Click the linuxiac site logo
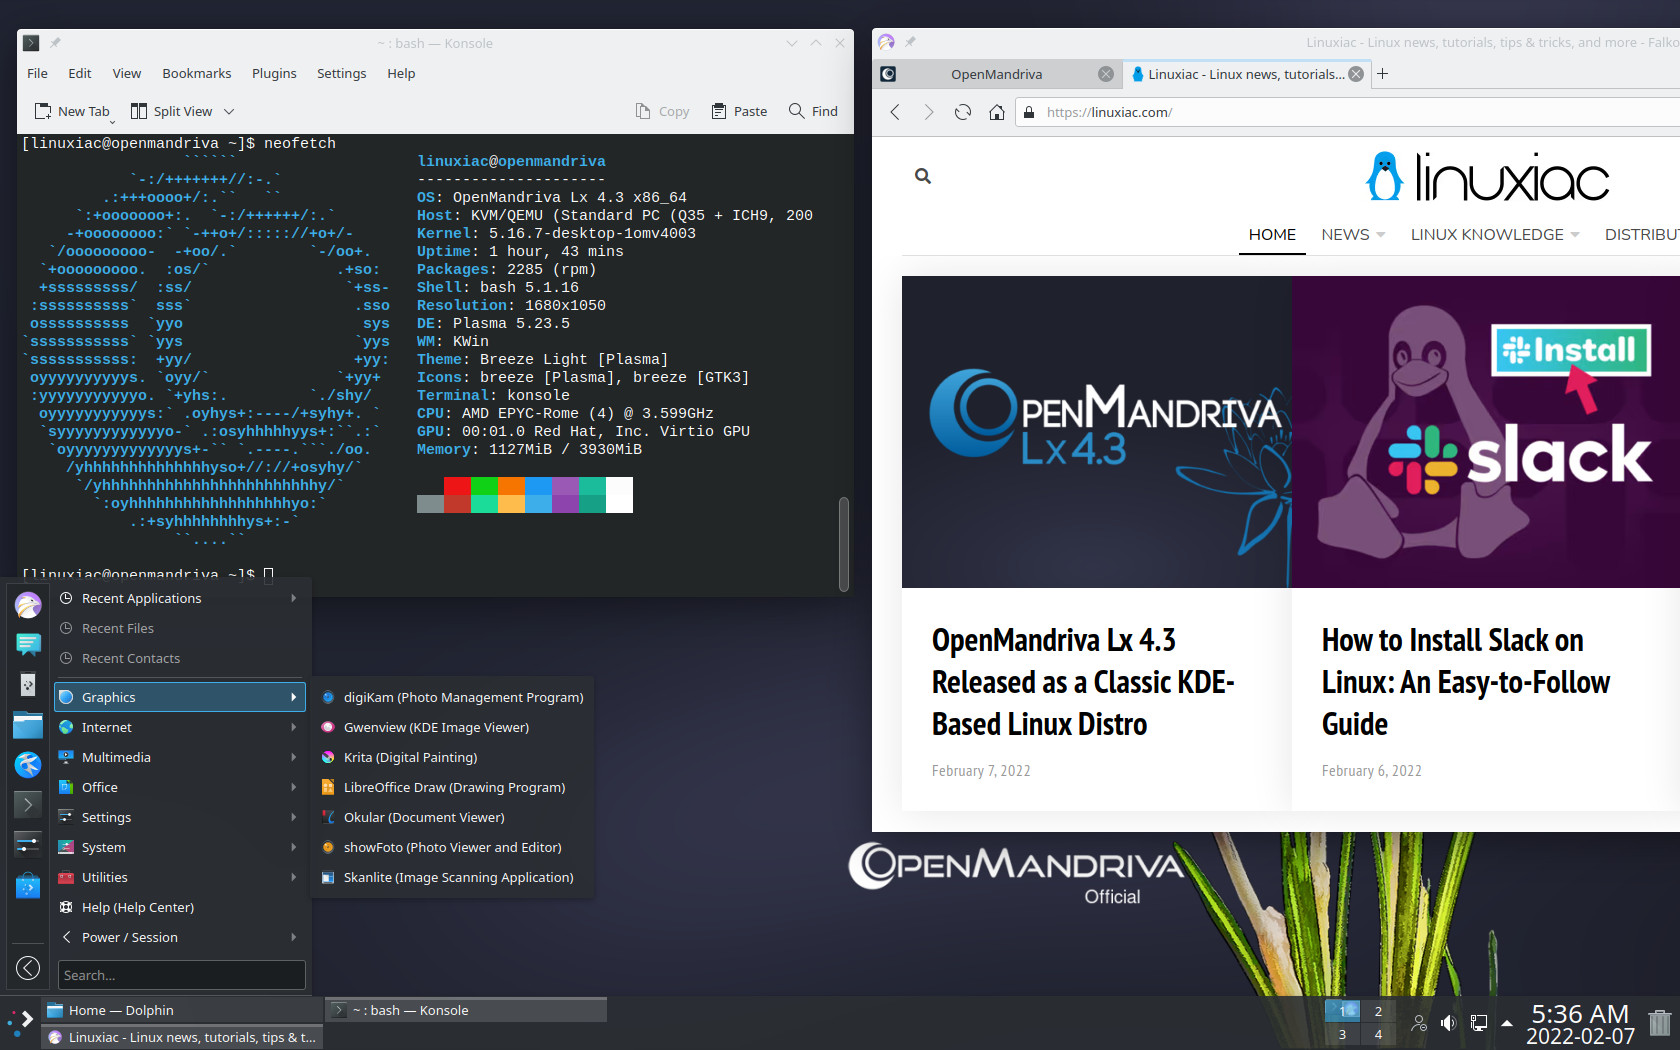Viewport: 1680px width, 1050px height. point(1487,178)
